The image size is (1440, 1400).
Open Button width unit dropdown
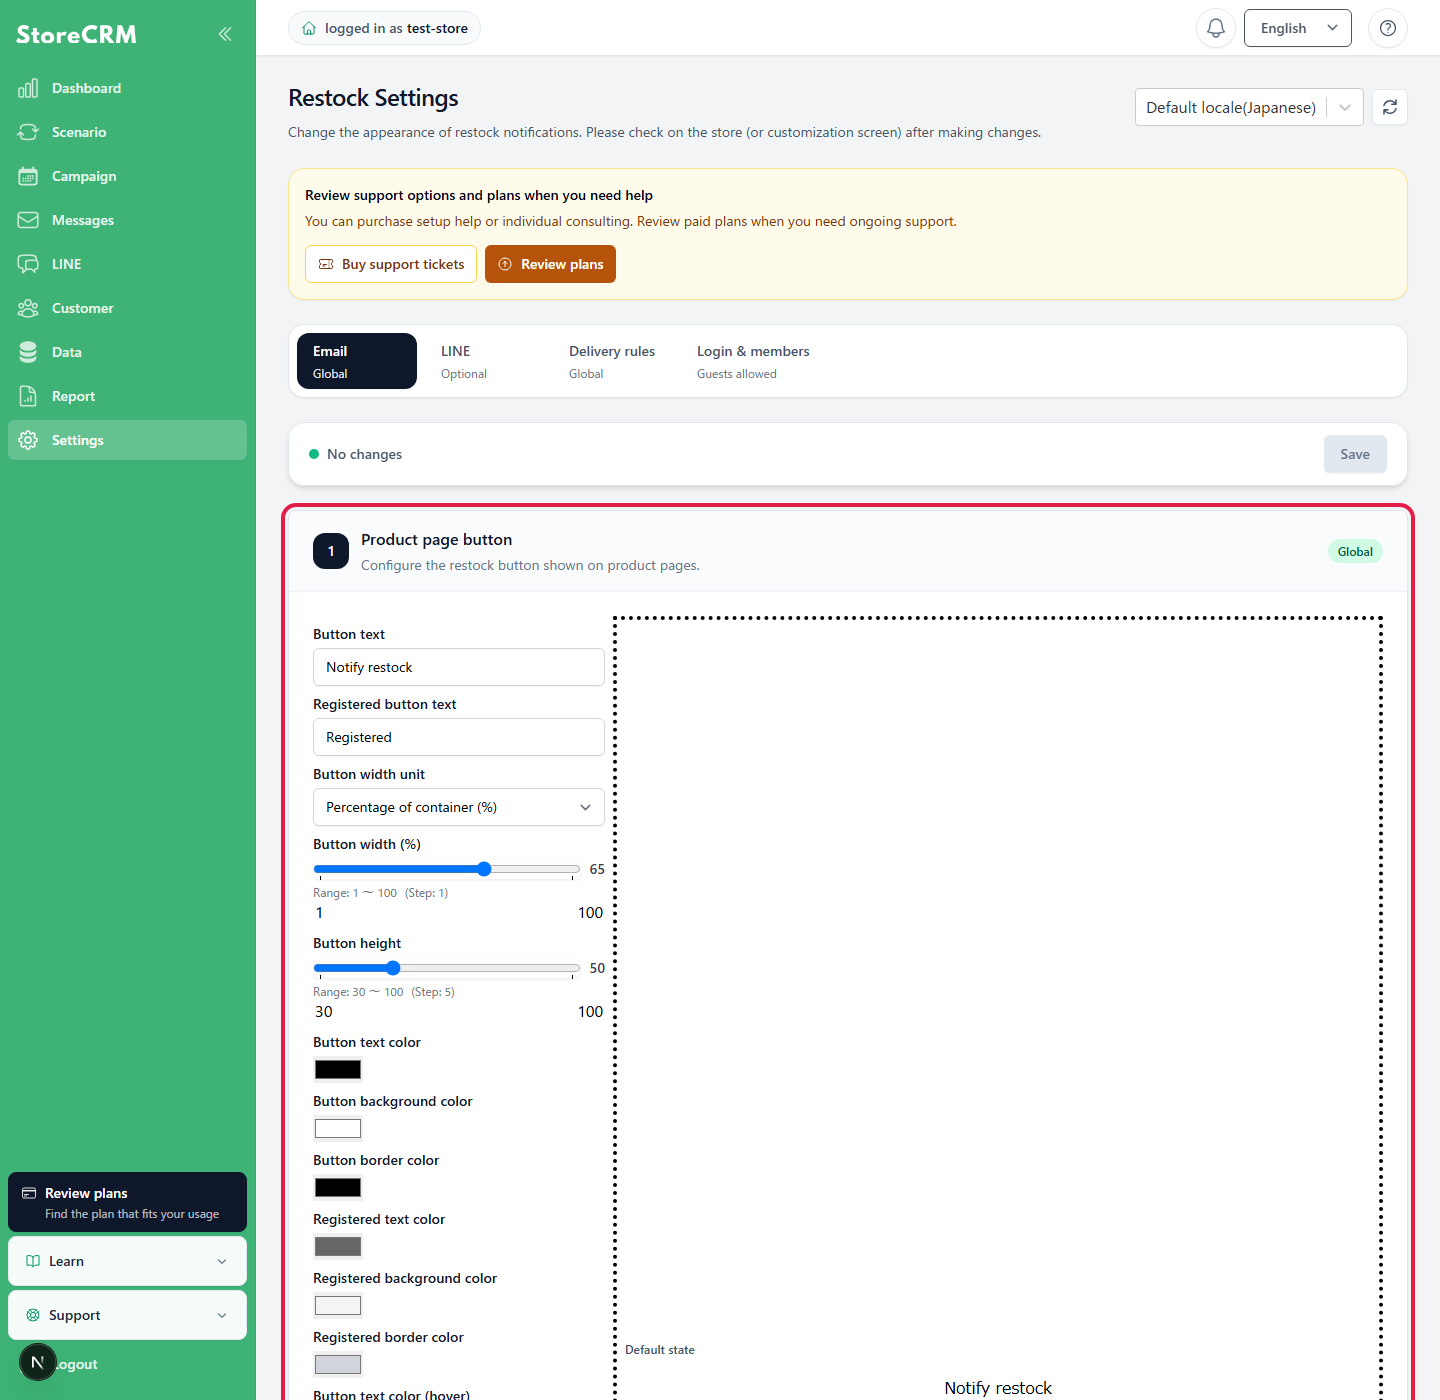459,807
